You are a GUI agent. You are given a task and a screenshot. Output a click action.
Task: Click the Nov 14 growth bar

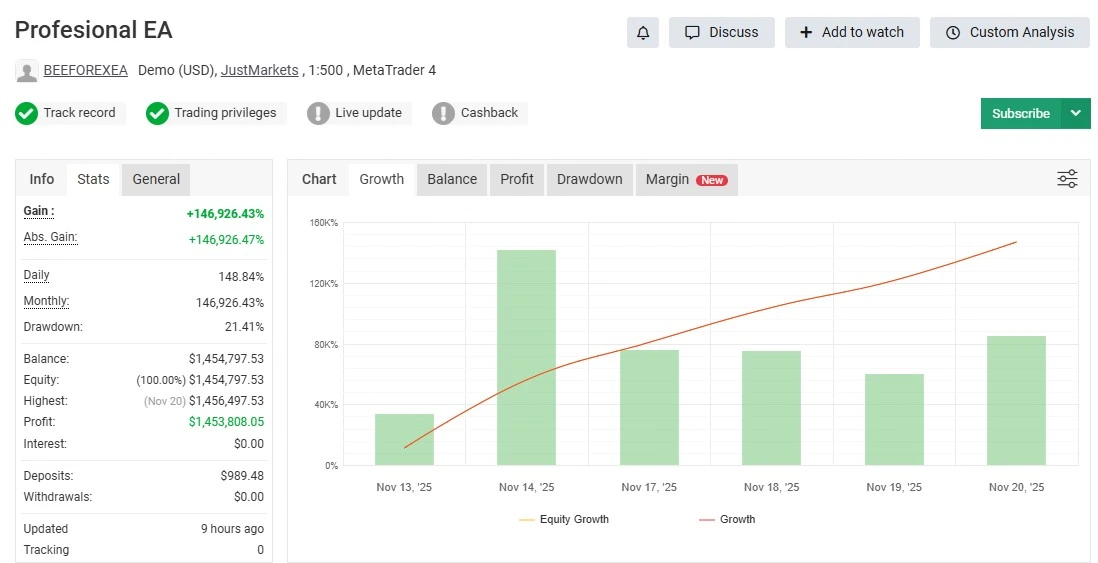pyautogui.click(x=526, y=357)
